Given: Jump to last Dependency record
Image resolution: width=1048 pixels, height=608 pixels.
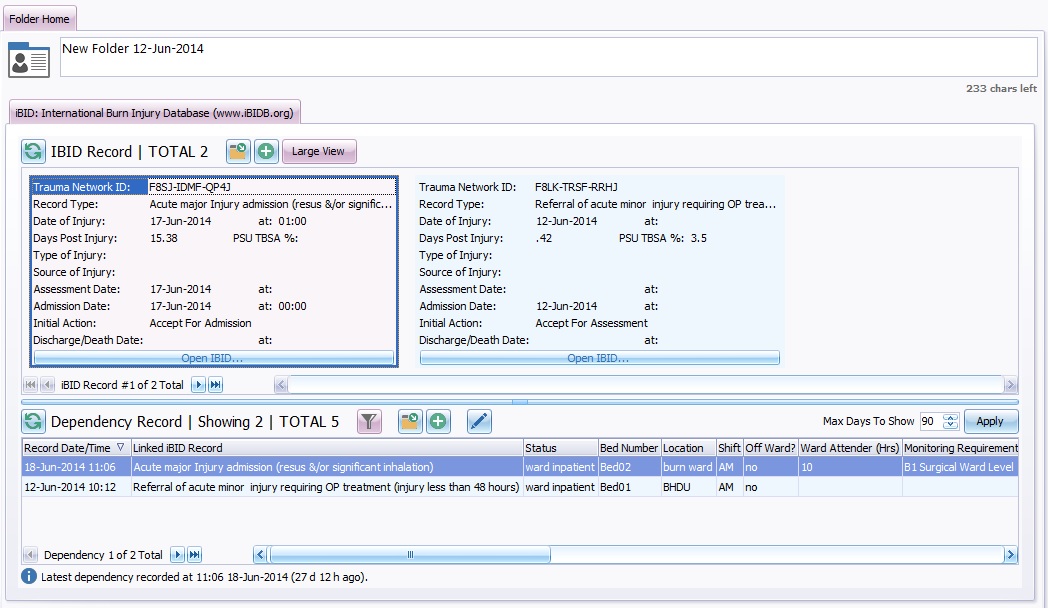Looking at the screenshot, I should (194, 555).
